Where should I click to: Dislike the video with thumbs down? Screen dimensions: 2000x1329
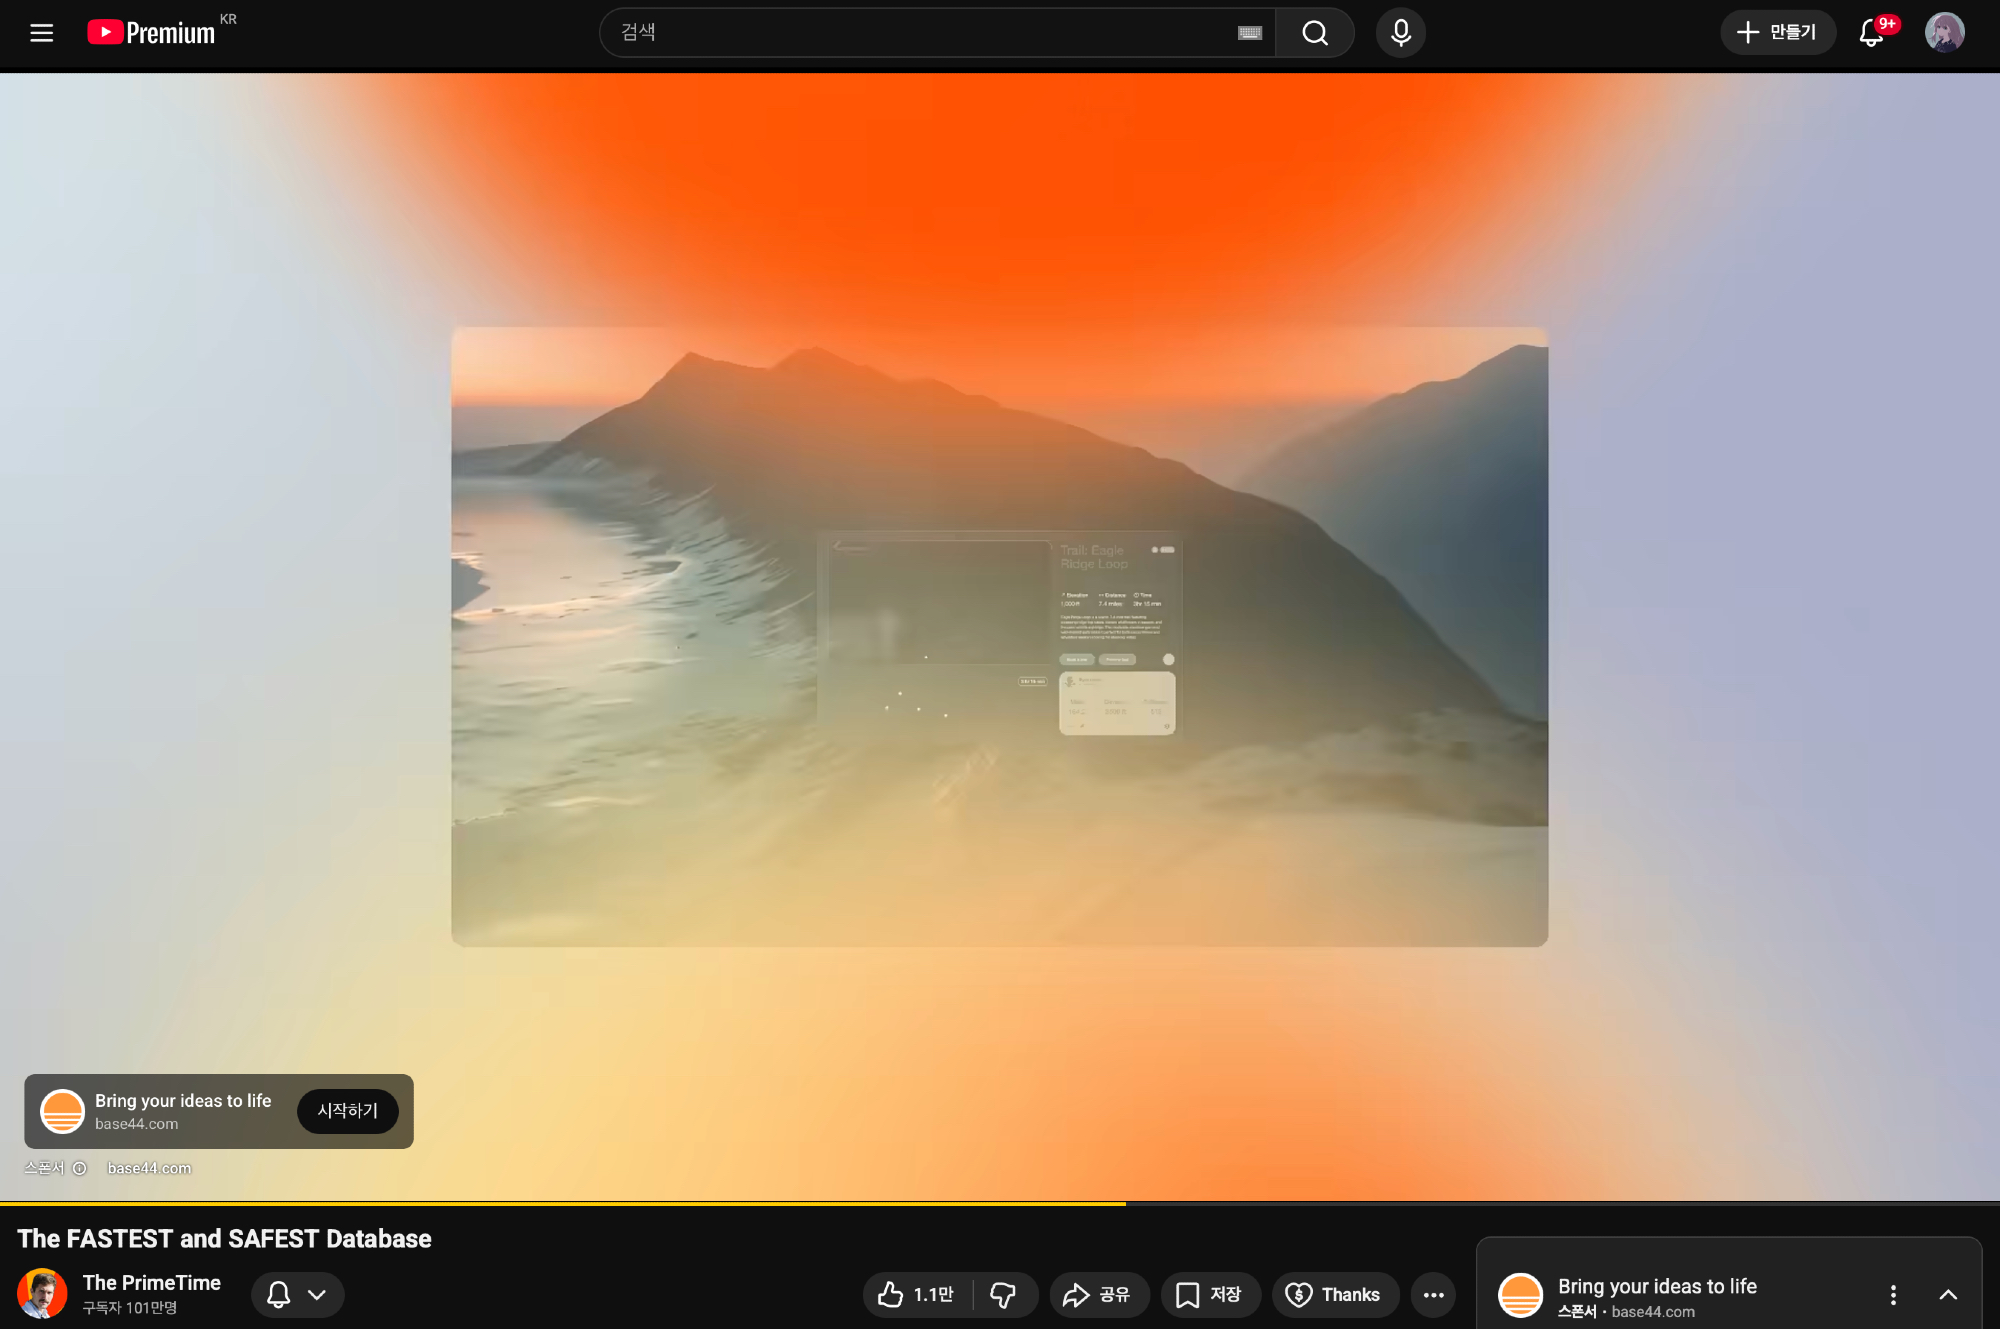click(1003, 1295)
